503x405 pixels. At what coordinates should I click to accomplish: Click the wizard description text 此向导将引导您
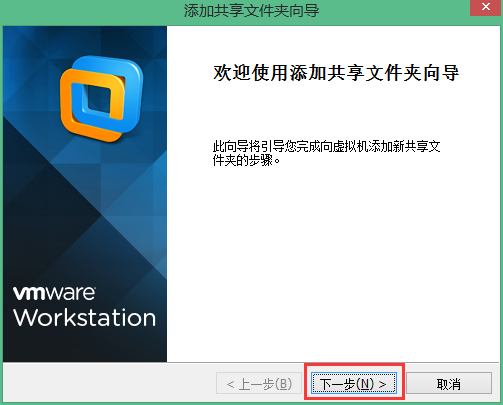click(327, 153)
